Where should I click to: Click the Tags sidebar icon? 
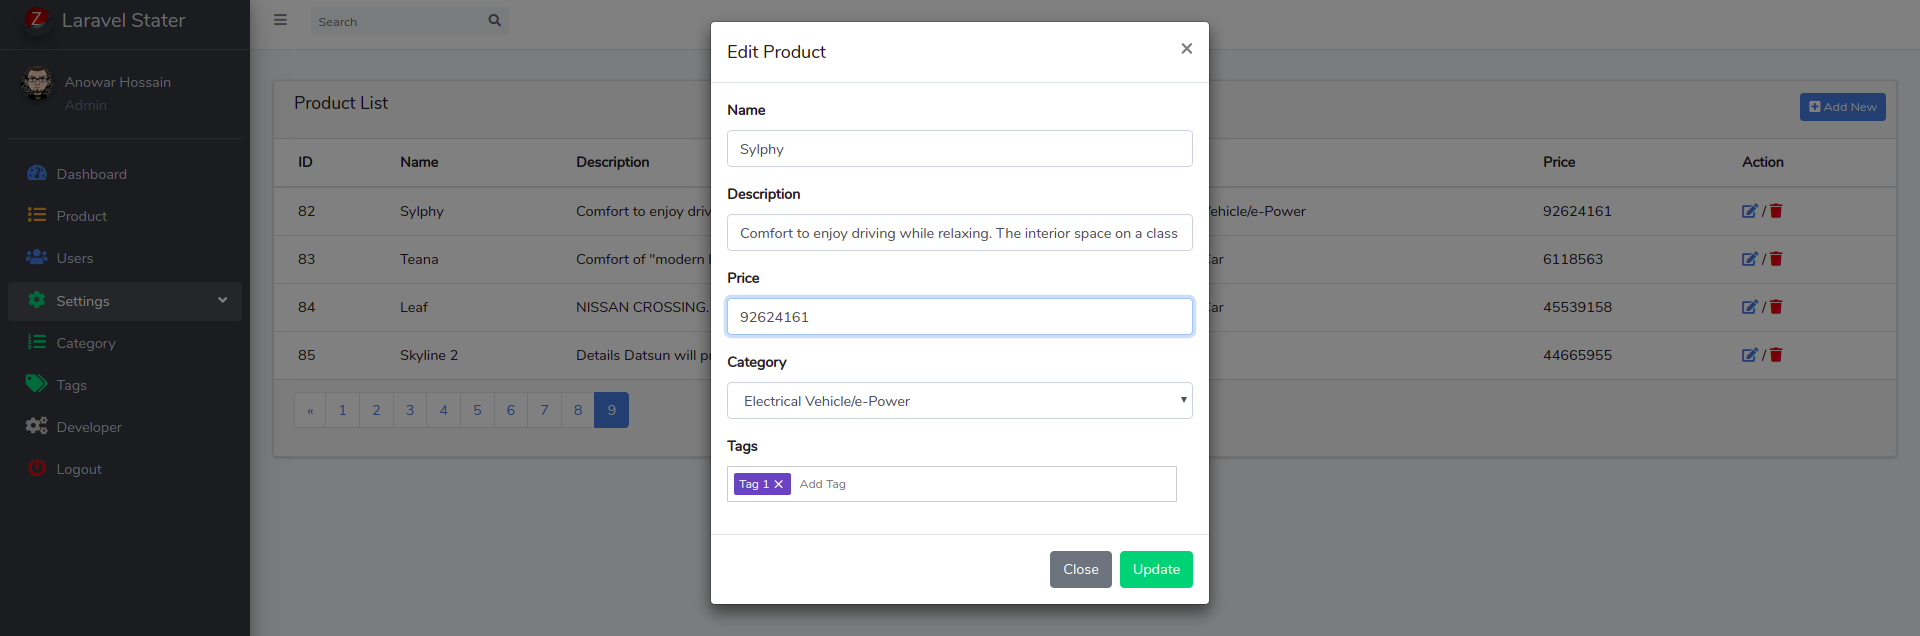[x=37, y=384]
